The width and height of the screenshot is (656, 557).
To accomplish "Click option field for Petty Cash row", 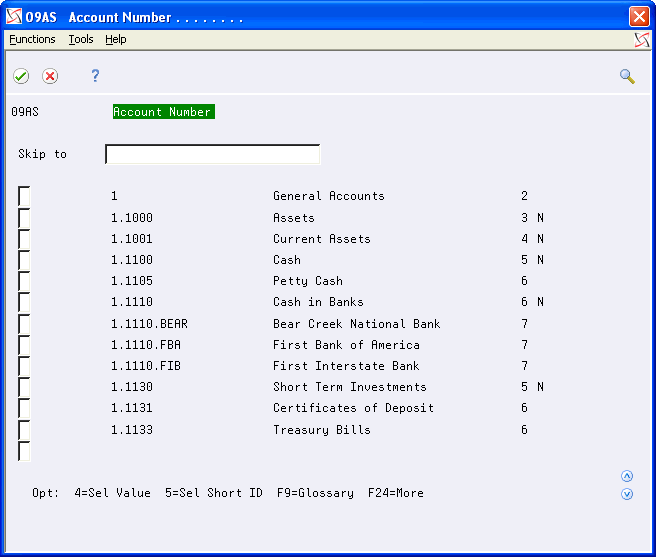I will coord(24,281).
